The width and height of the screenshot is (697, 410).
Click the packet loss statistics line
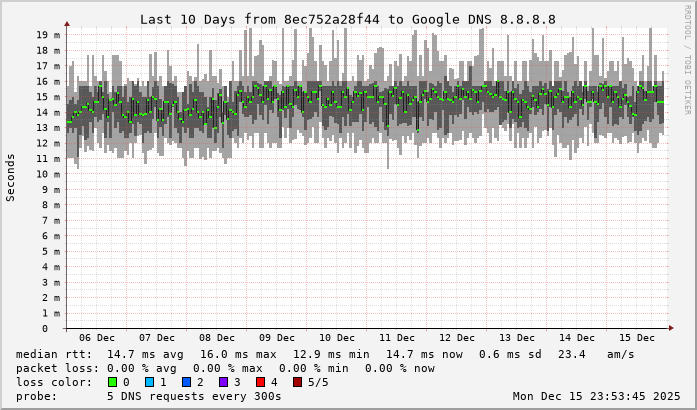tap(225, 368)
